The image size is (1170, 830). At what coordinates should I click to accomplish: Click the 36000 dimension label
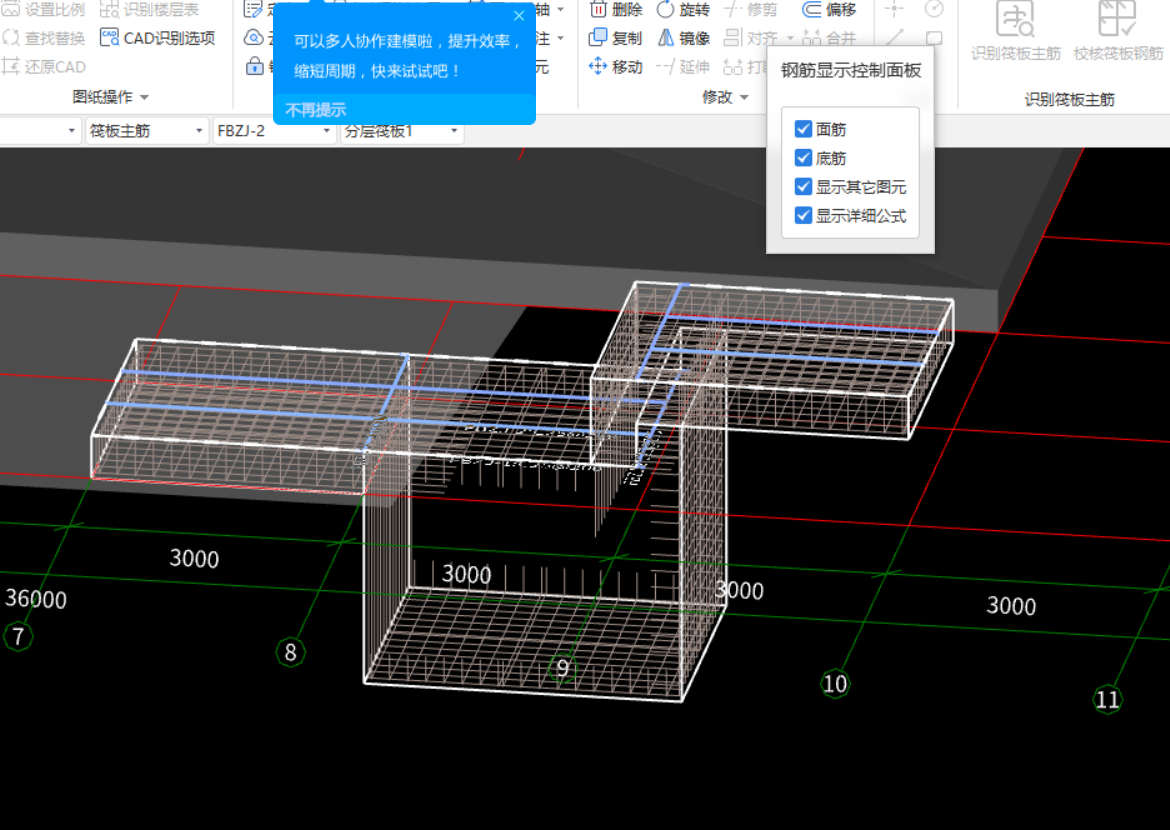click(x=36, y=599)
